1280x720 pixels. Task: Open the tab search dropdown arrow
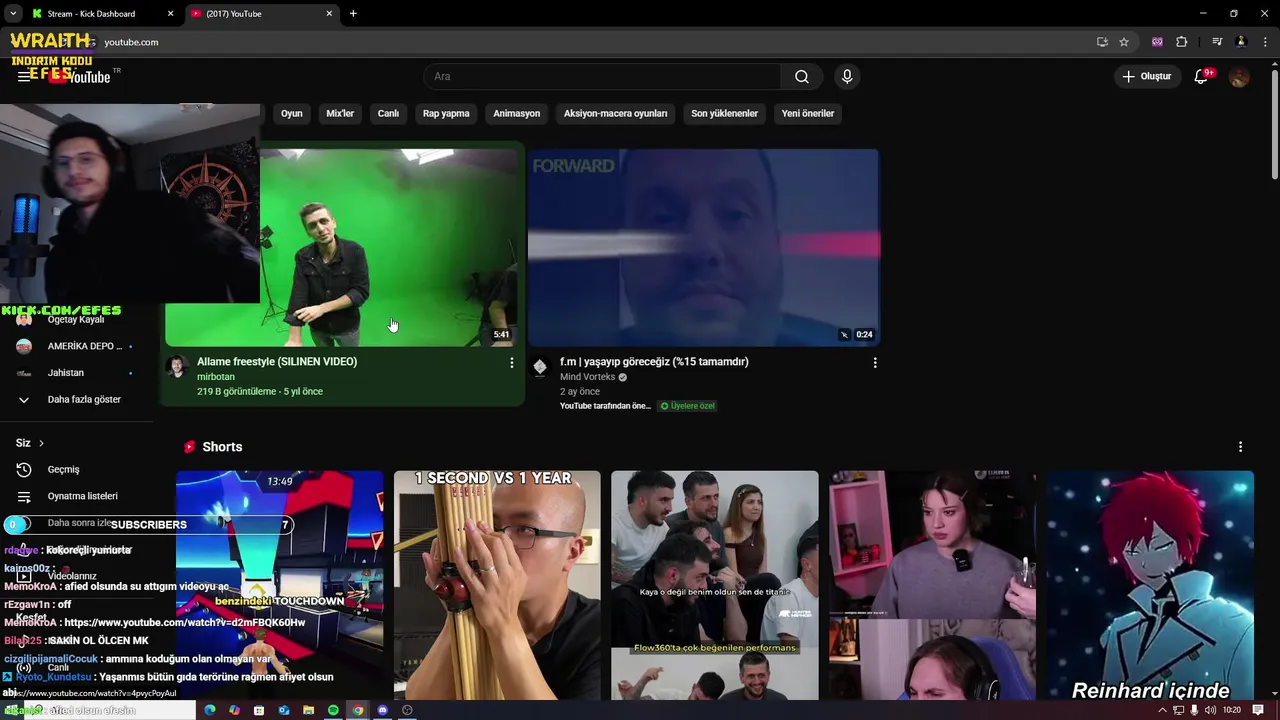click(12, 14)
